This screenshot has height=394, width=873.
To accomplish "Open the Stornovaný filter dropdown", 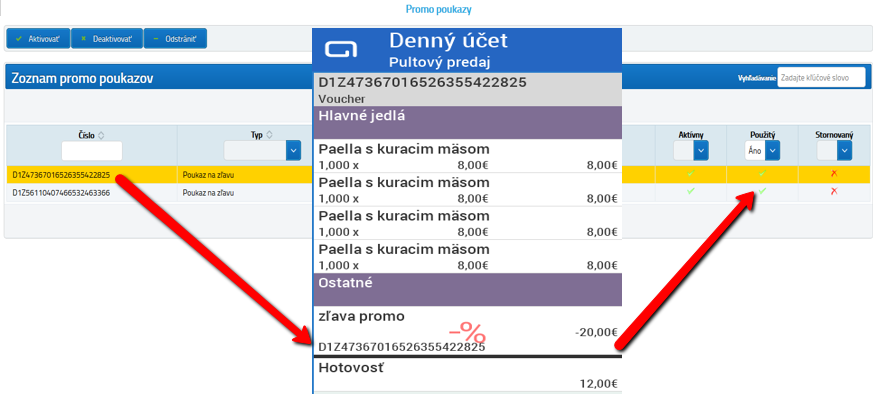I will coord(845,151).
